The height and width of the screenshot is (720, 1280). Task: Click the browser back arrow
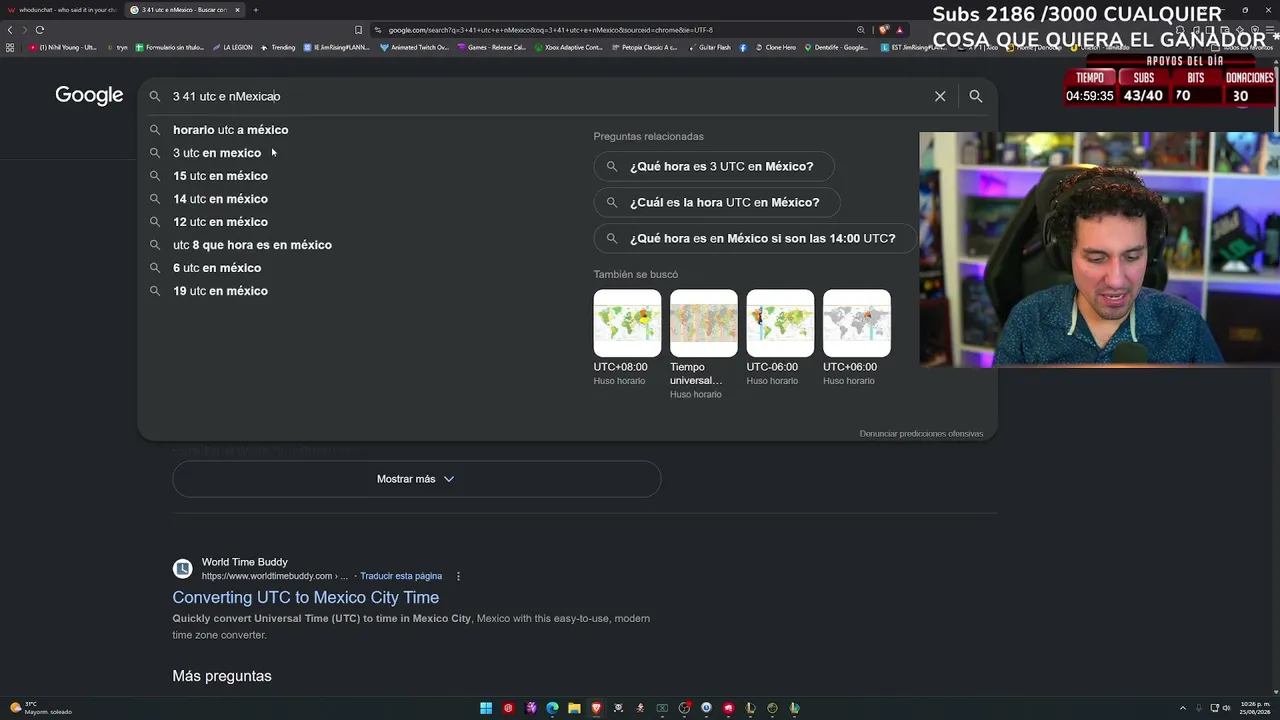pyautogui.click(x=10, y=30)
